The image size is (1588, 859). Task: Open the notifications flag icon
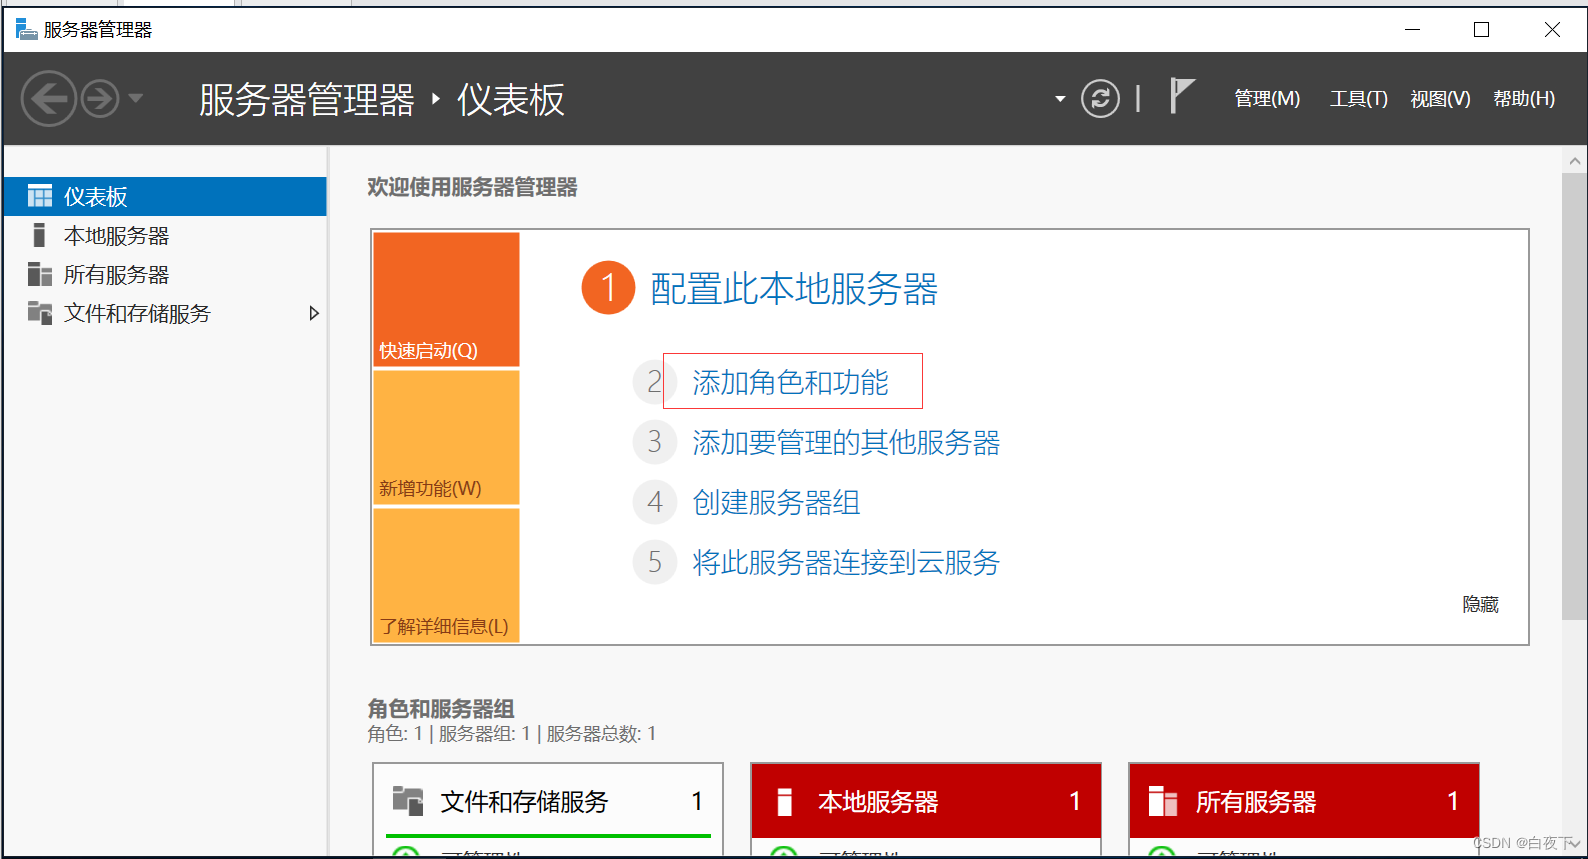point(1181,96)
